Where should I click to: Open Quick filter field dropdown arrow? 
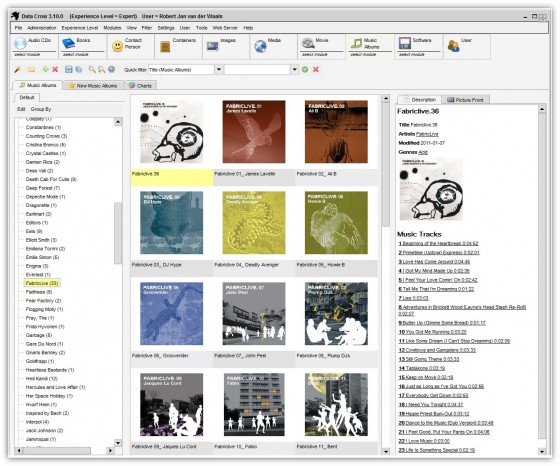[x=219, y=69]
